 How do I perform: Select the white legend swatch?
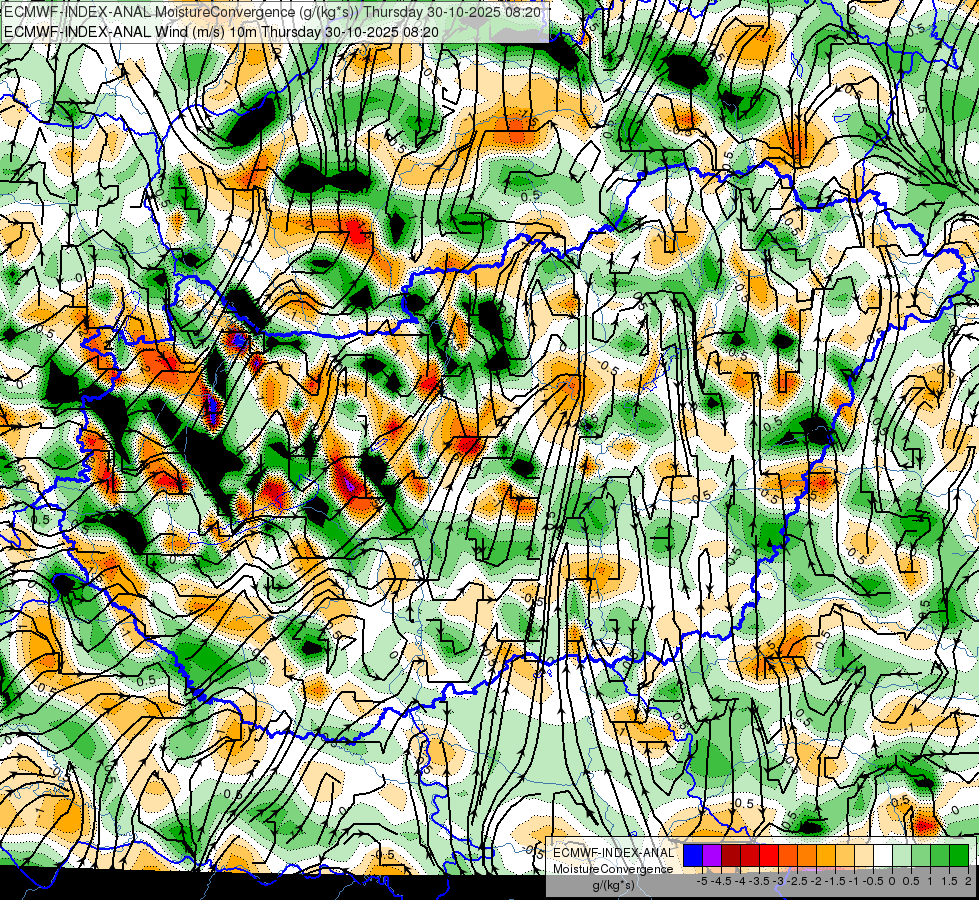pos(883,855)
